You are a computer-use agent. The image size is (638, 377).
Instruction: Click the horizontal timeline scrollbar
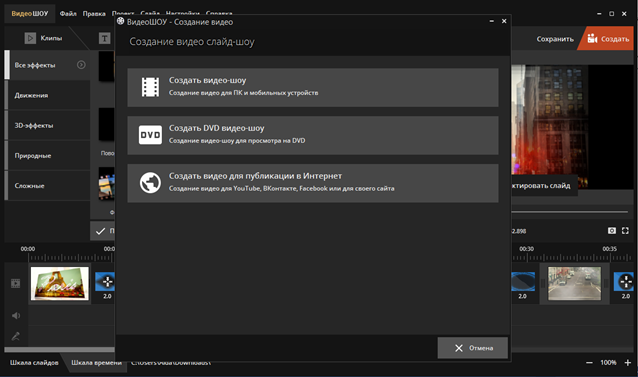pyautogui.click(x=59, y=349)
